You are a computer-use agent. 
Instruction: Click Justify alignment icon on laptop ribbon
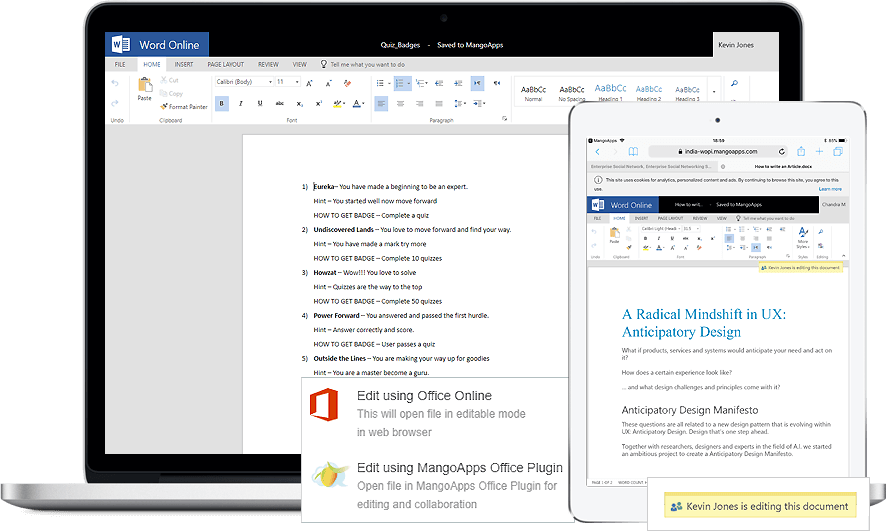click(x=439, y=103)
